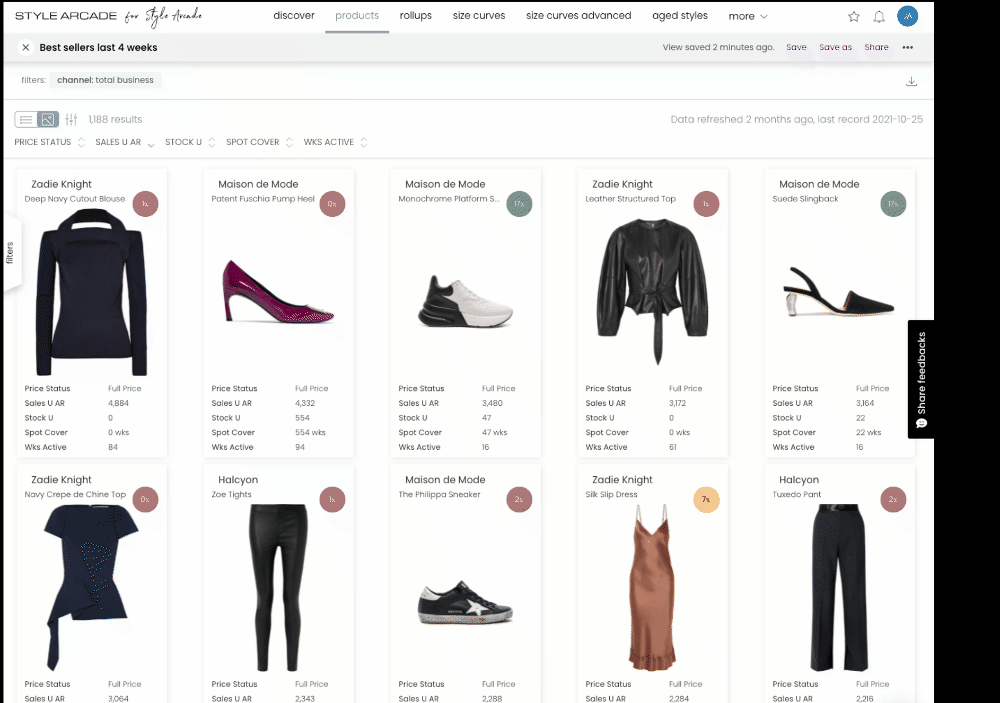This screenshot has height=703, width=1000.
Task: Switch to size curves tab
Action: point(479,15)
